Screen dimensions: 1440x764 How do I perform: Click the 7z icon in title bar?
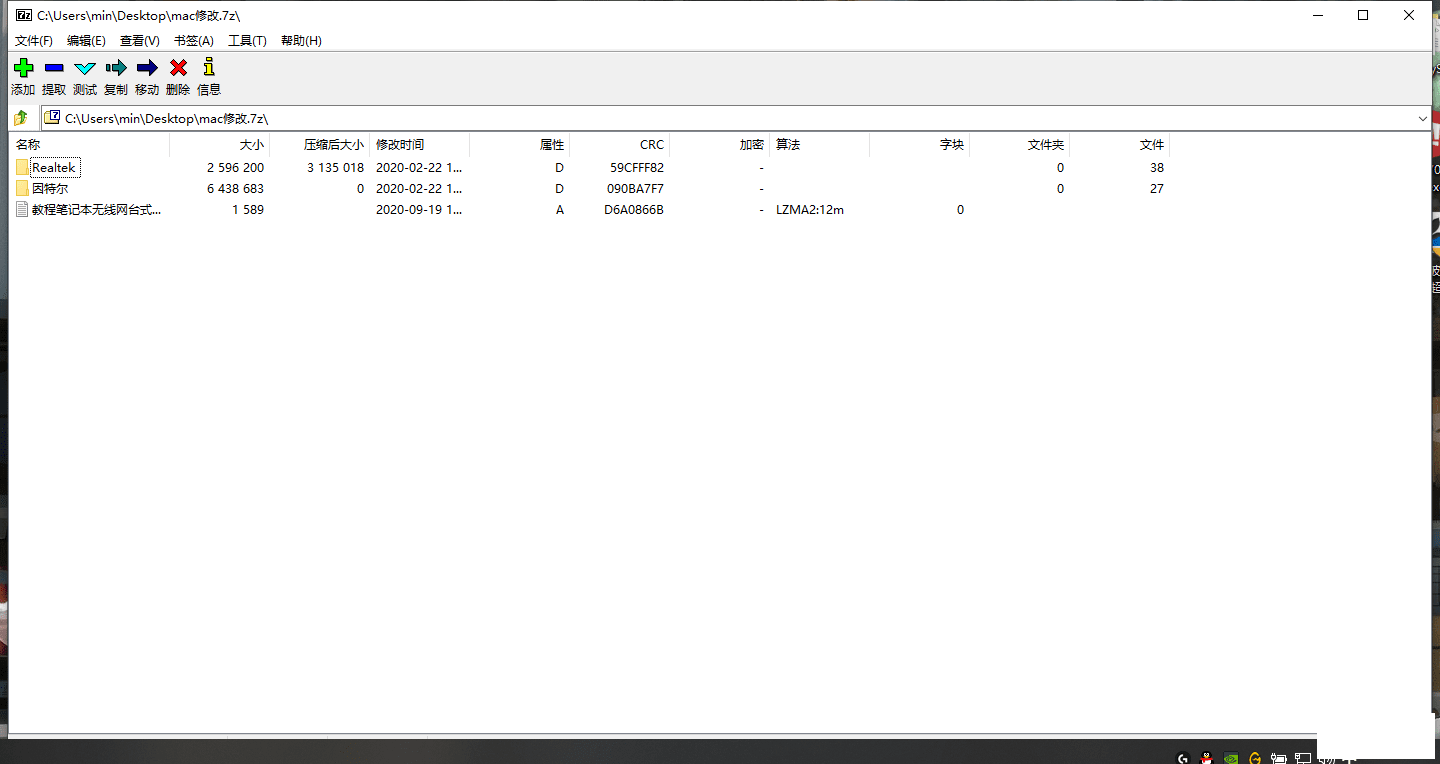click(x=23, y=15)
